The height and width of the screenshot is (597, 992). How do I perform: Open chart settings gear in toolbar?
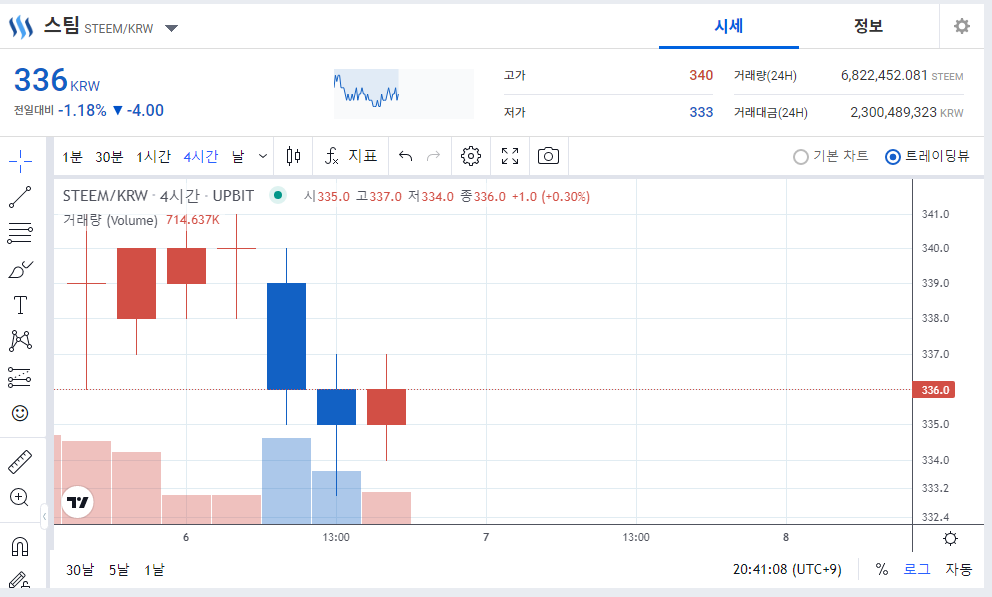pos(471,156)
